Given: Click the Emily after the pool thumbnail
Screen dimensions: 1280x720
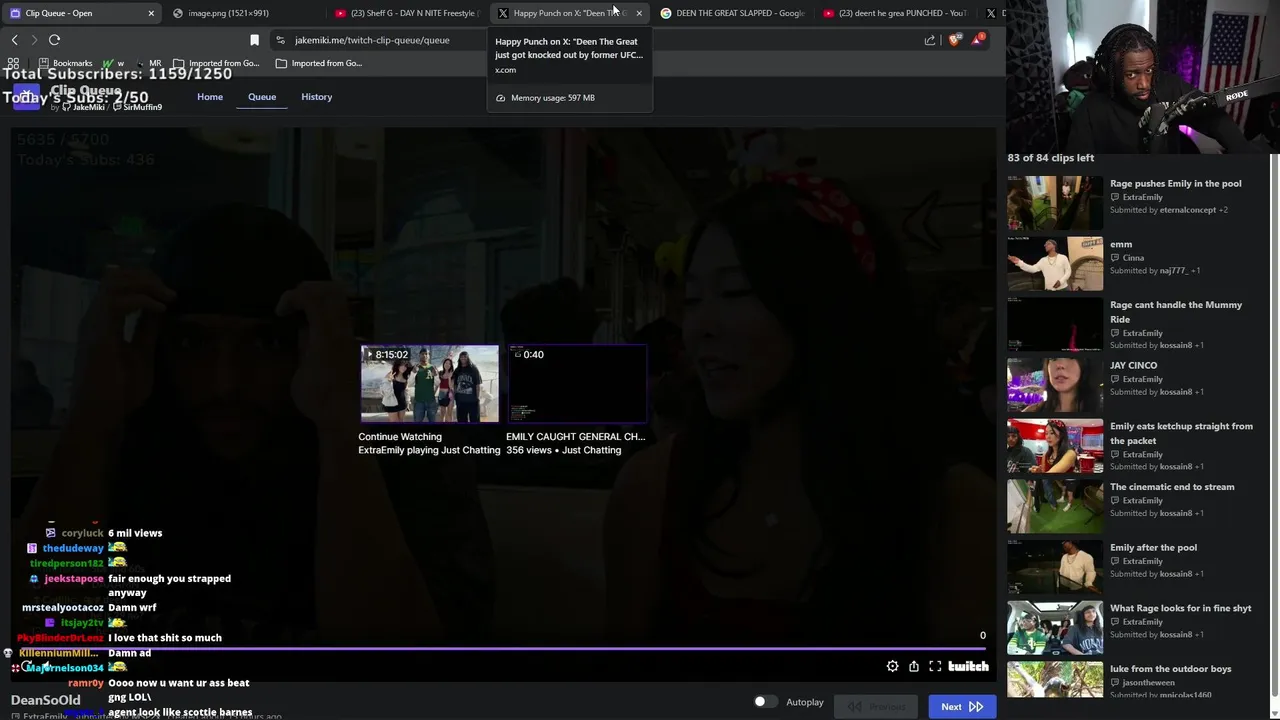Looking at the screenshot, I should tap(1054, 567).
